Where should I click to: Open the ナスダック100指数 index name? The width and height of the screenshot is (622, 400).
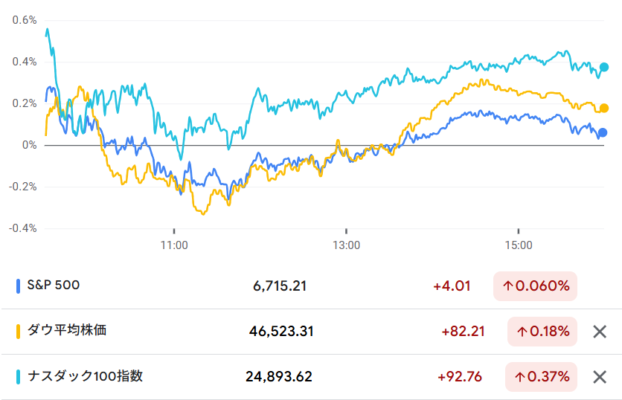pos(90,377)
